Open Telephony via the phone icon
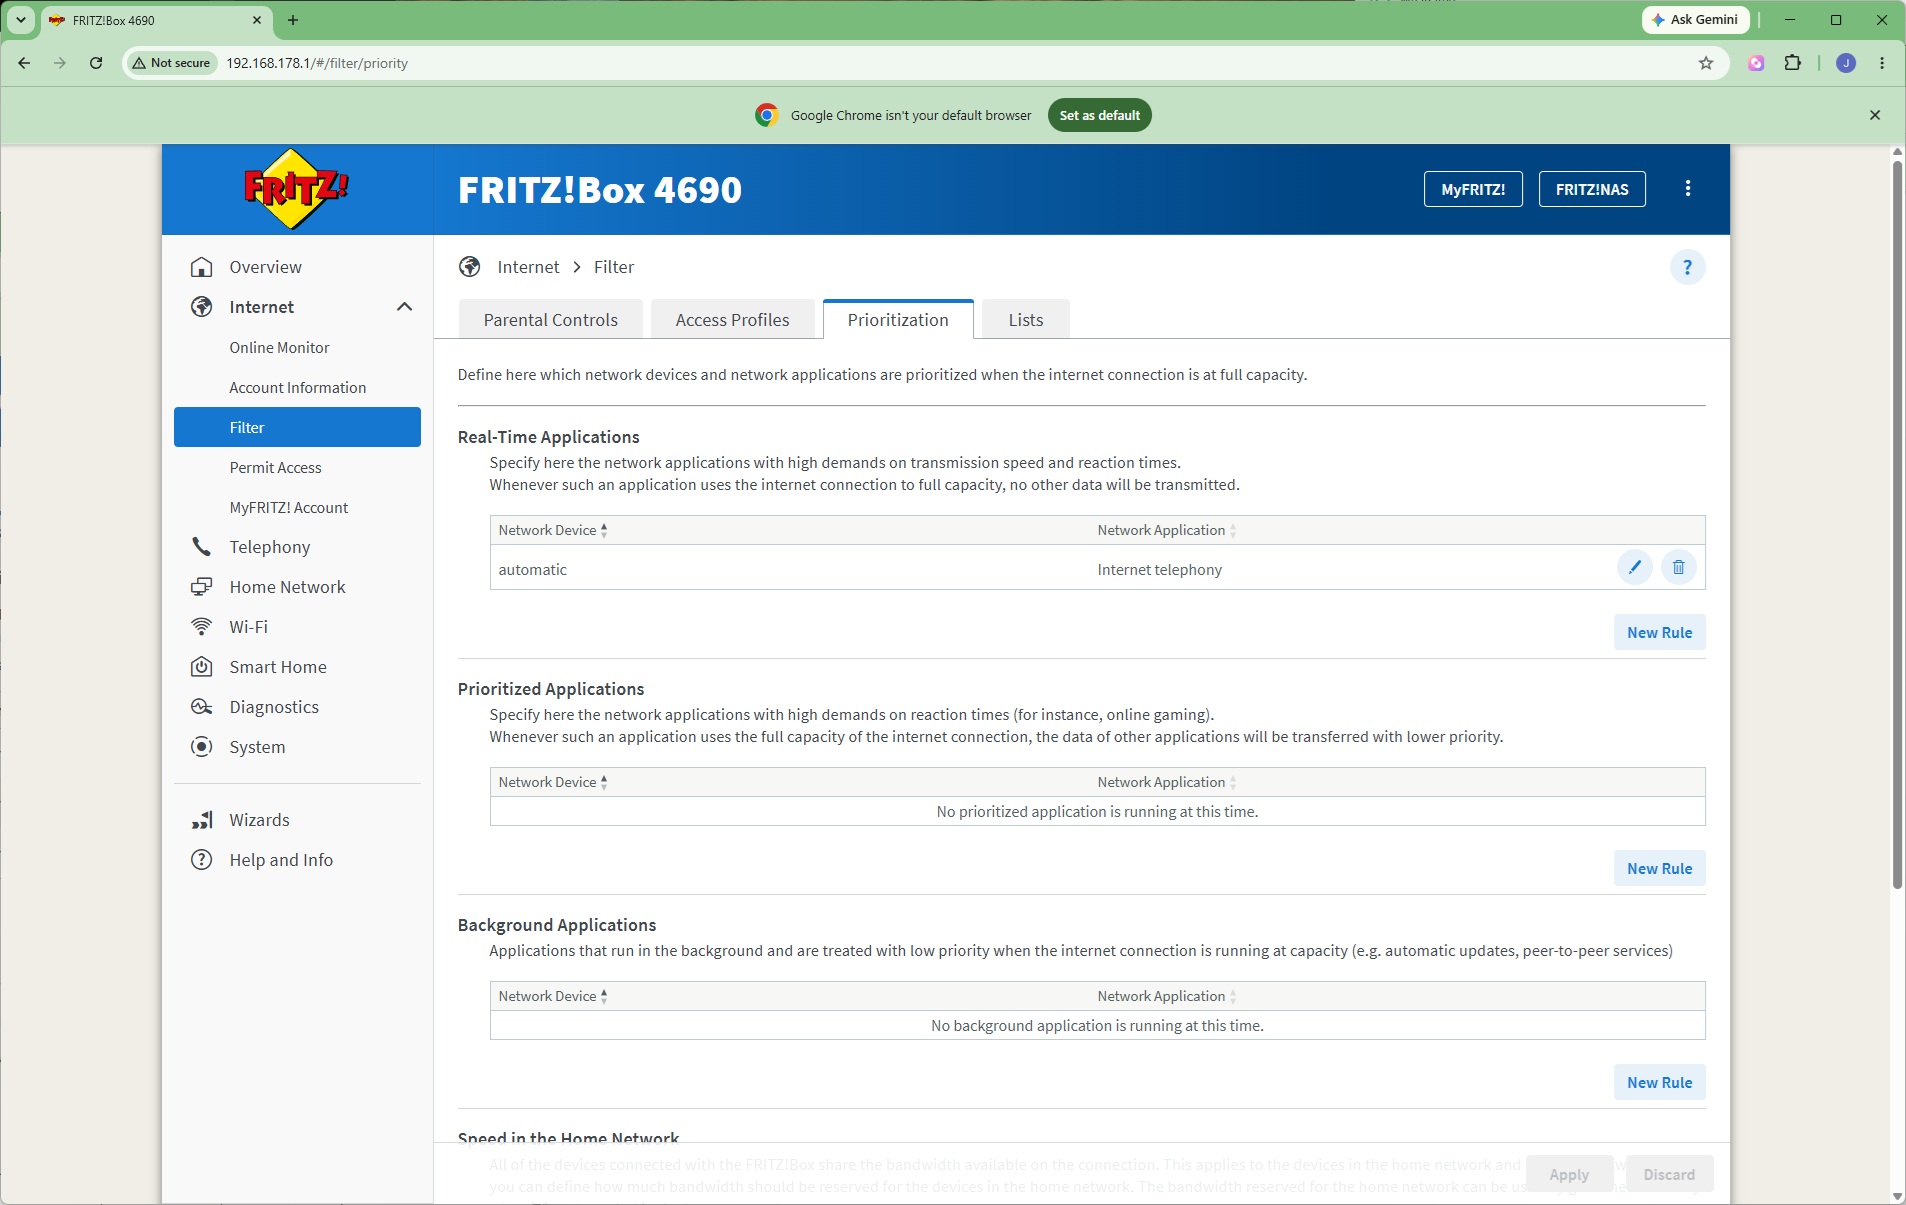This screenshot has height=1205, width=1906. tap(202, 547)
